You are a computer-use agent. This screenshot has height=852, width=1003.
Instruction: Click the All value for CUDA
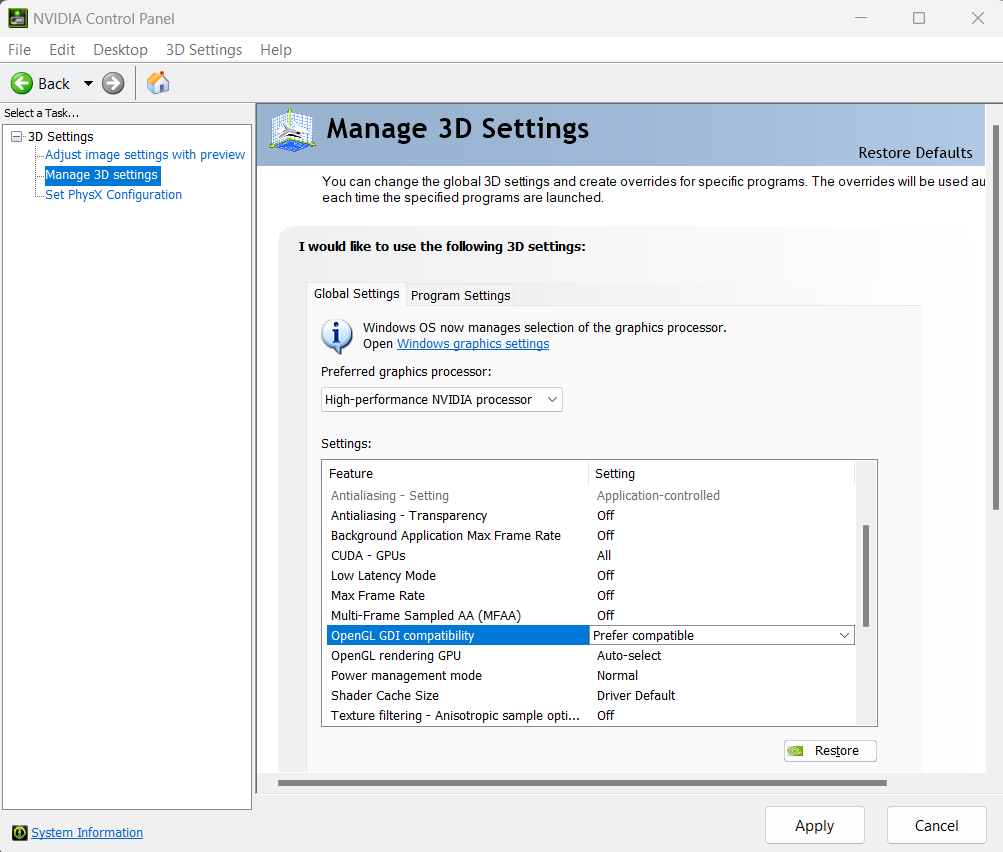tap(604, 555)
